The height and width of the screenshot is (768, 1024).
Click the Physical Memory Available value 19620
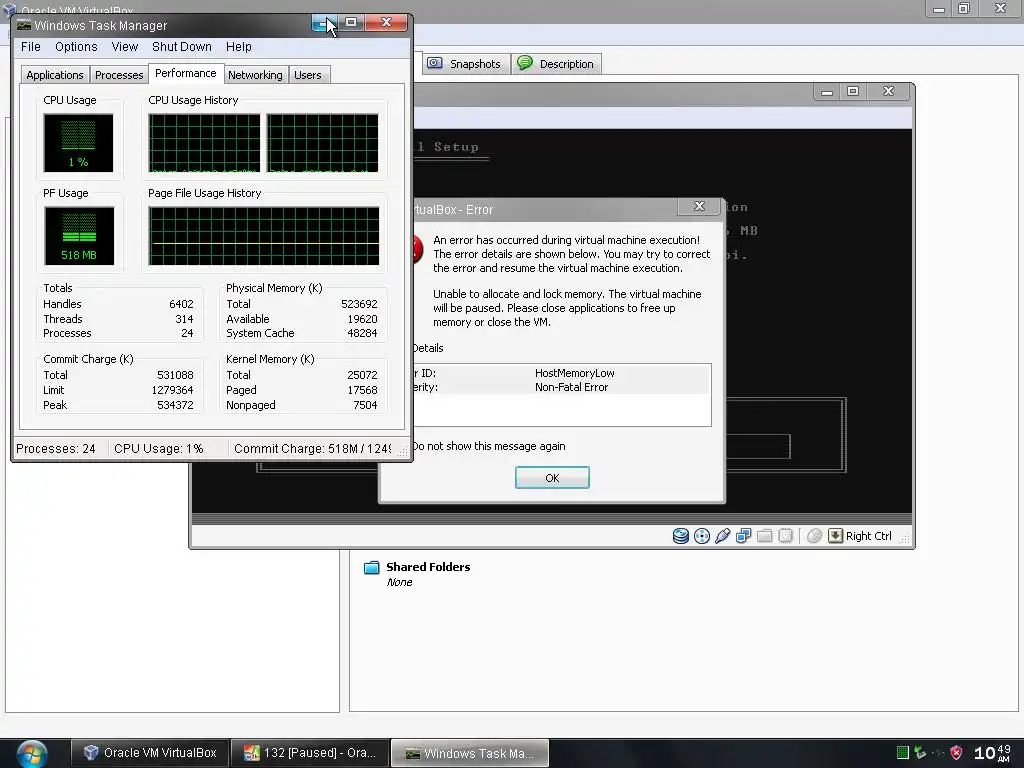pyautogui.click(x=362, y=319)
